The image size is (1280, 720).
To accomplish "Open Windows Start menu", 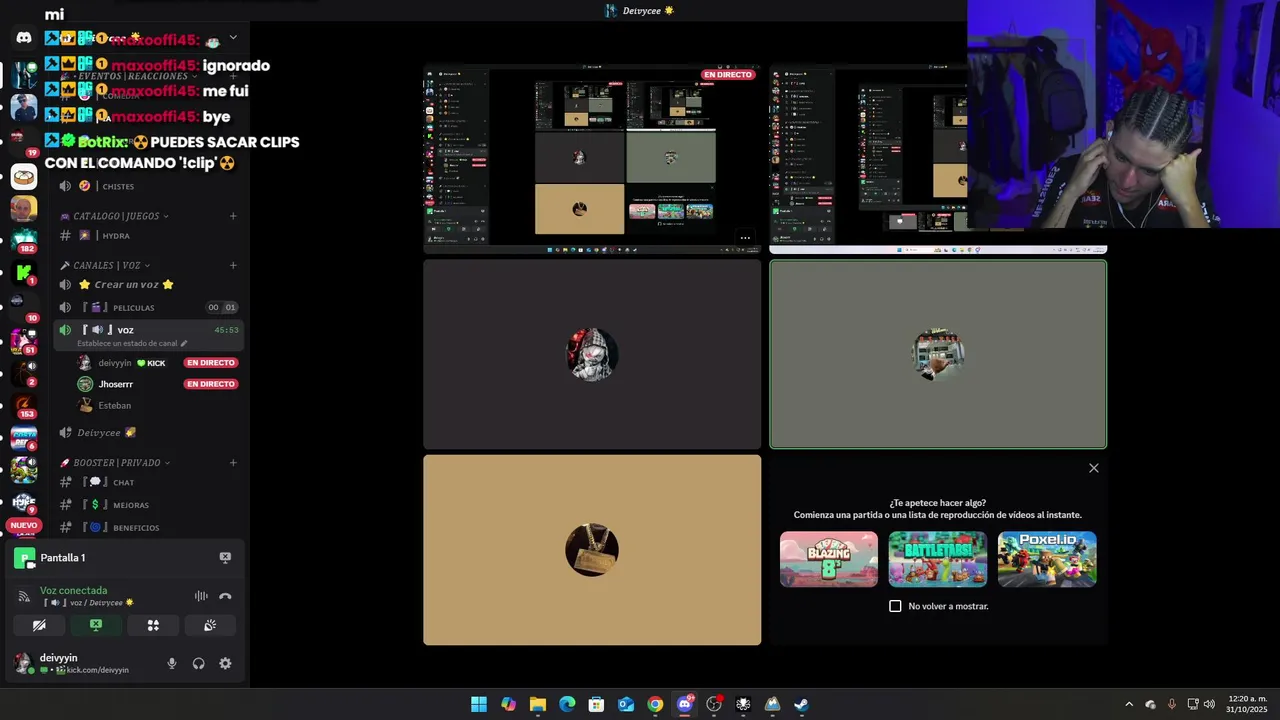I will [479, 704].
